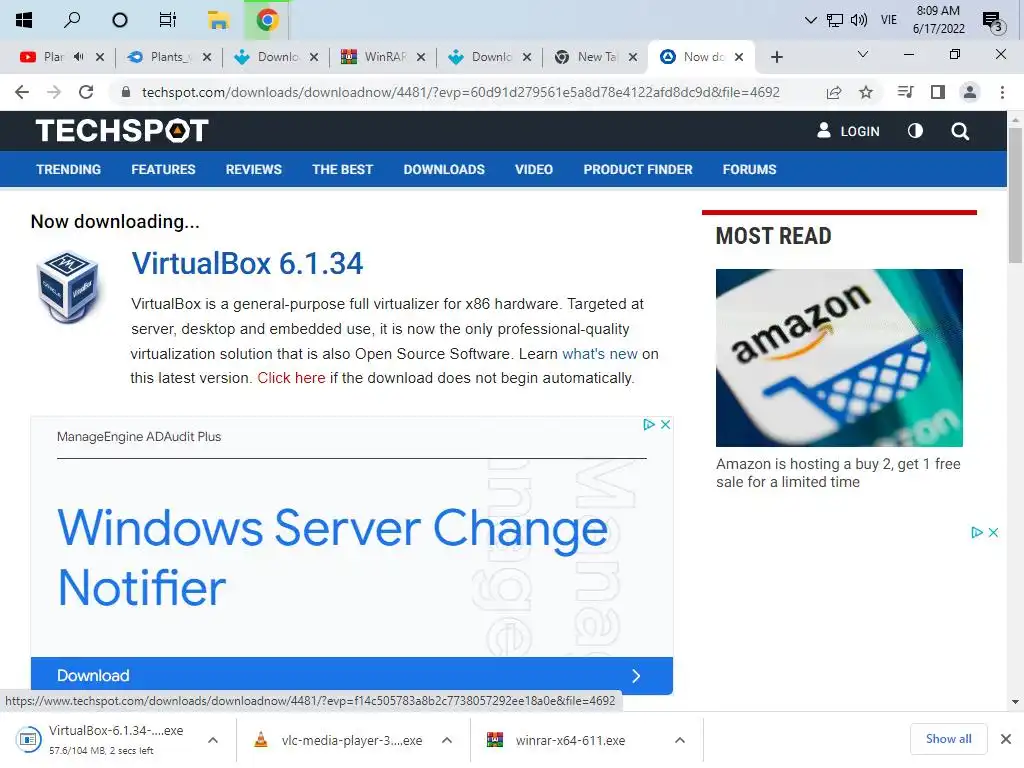
Task: Close the ManageEngine ad with X
Action: pos(665,424)
